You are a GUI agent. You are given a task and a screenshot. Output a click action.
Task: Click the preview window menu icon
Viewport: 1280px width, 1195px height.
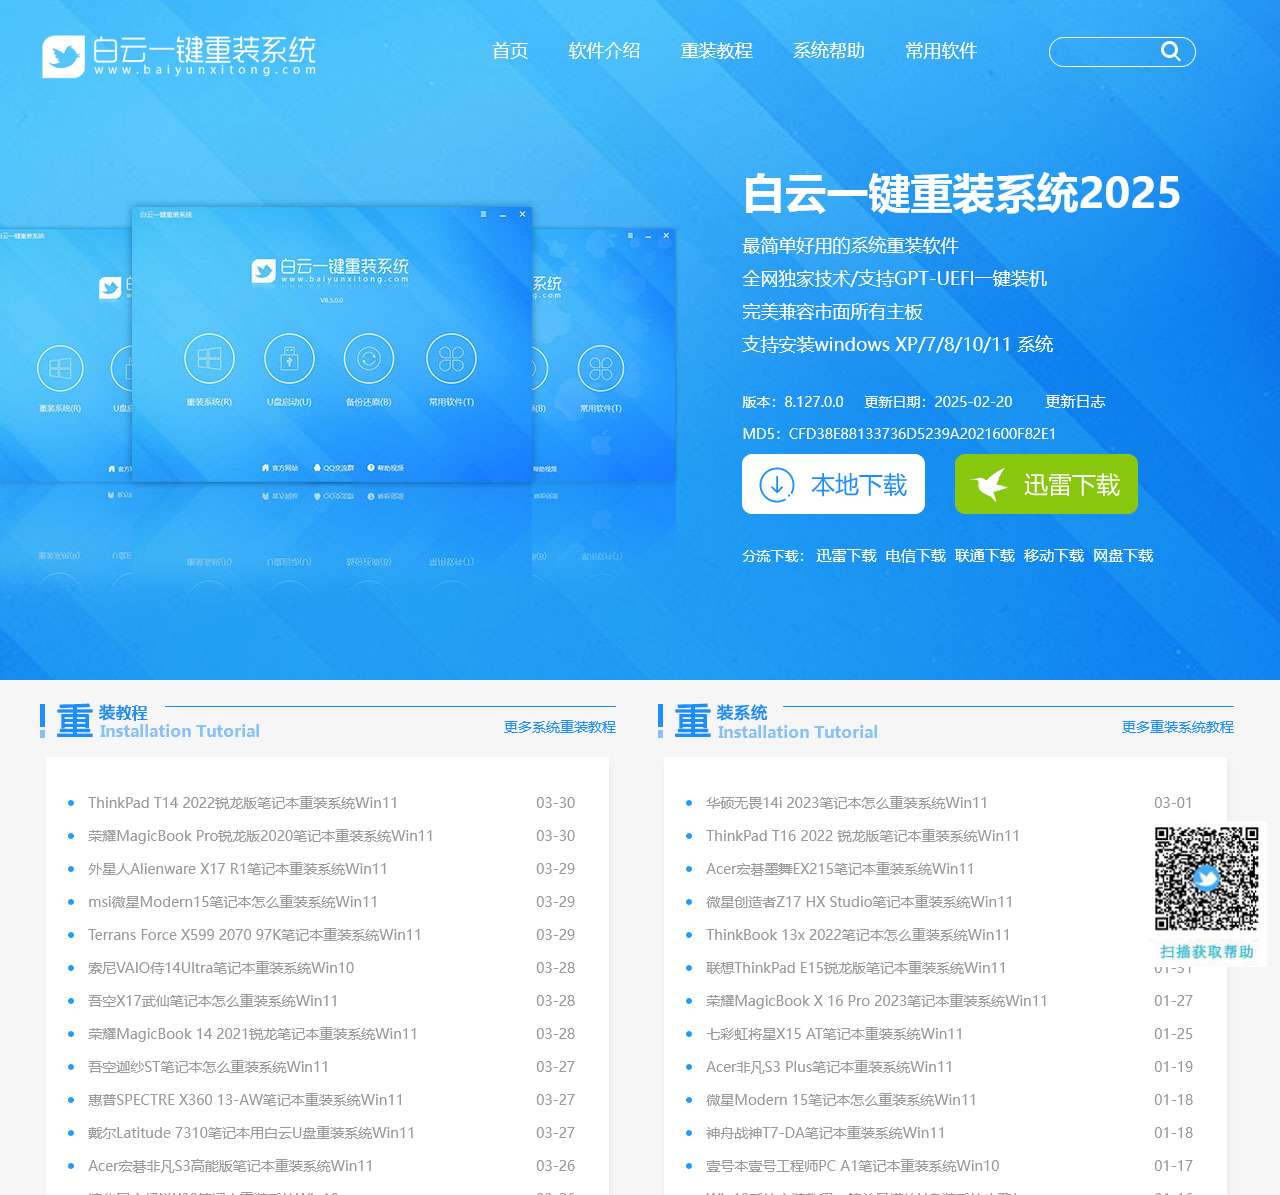pyautogui.click(x=484, y=214)
